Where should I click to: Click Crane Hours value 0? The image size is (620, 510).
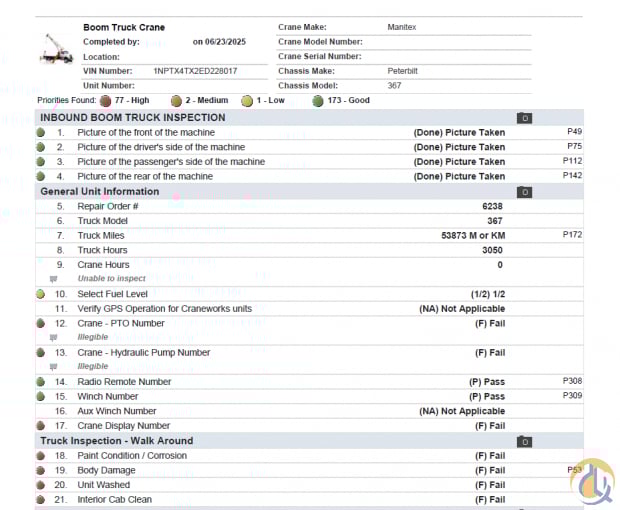[x=500, y=265]
